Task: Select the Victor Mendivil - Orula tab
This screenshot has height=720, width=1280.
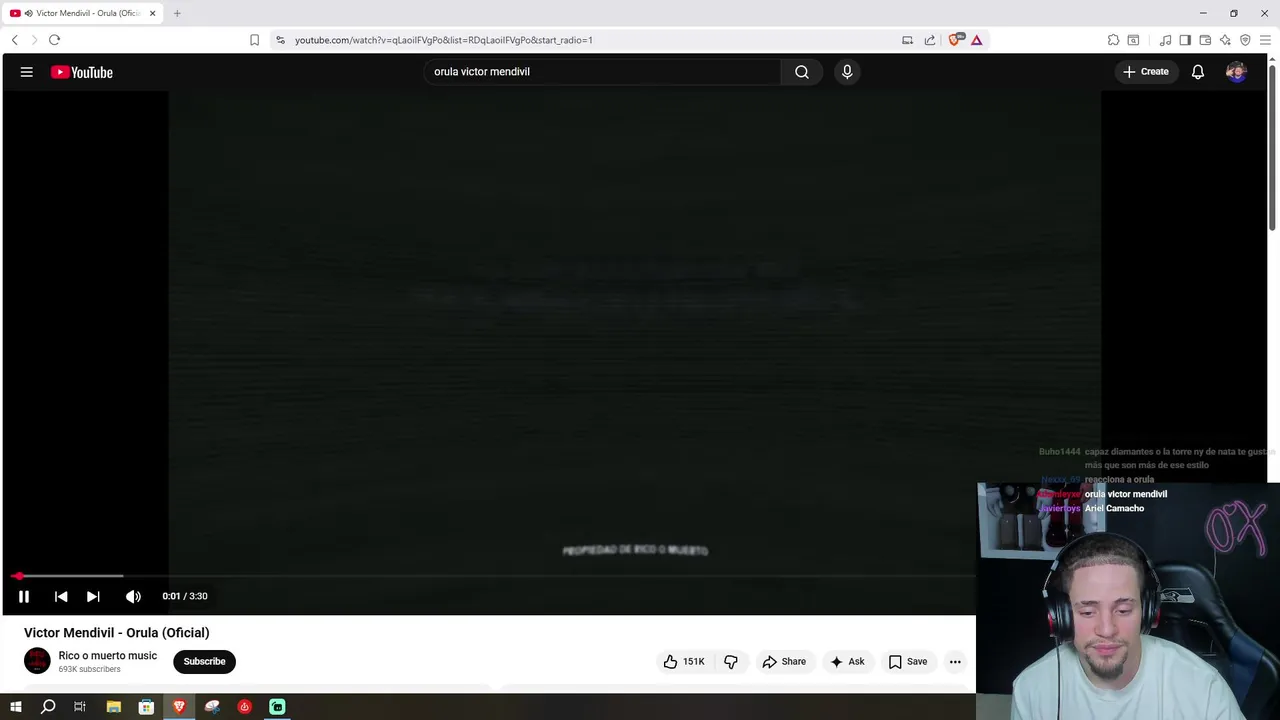Action: (82, 13)
